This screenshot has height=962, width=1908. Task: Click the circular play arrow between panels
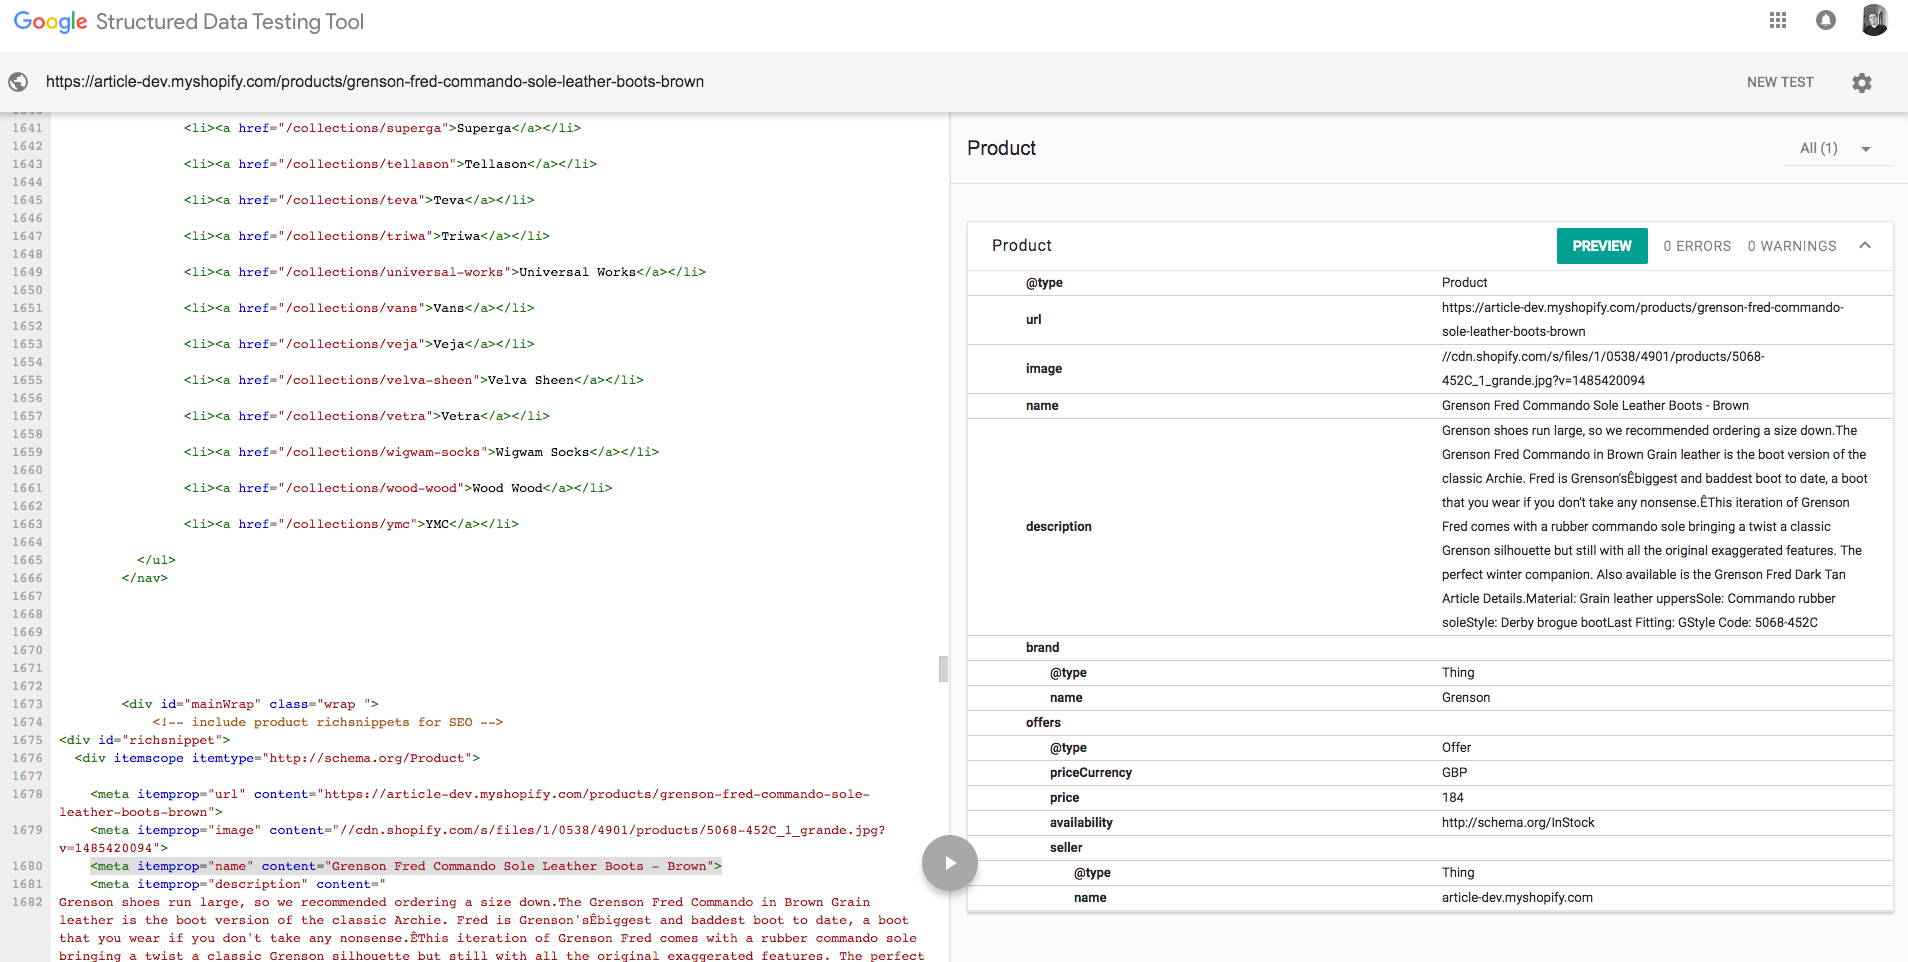click(x=949, y=862)
